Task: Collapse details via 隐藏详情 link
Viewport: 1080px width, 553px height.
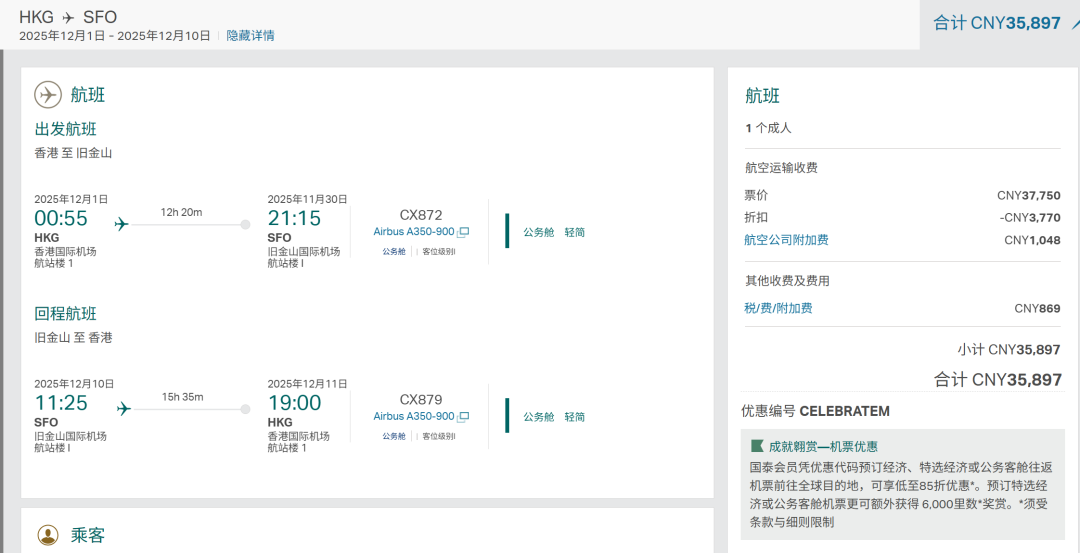Action: pyautogui.click(x=250, y=36)
